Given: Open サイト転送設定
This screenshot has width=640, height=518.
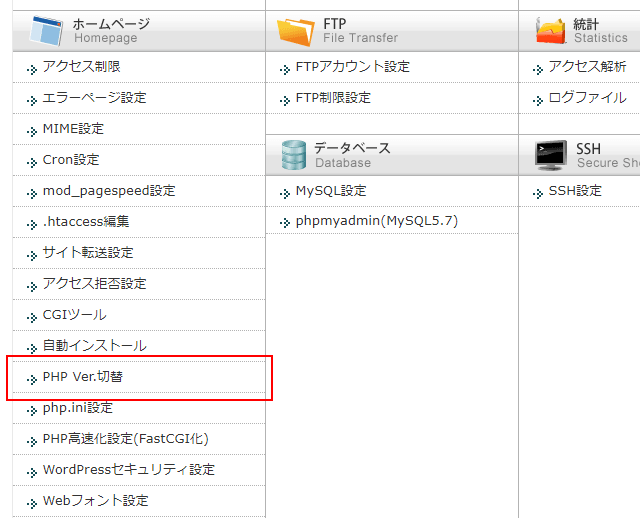Looking at the screenshot, I should (88, 253).
